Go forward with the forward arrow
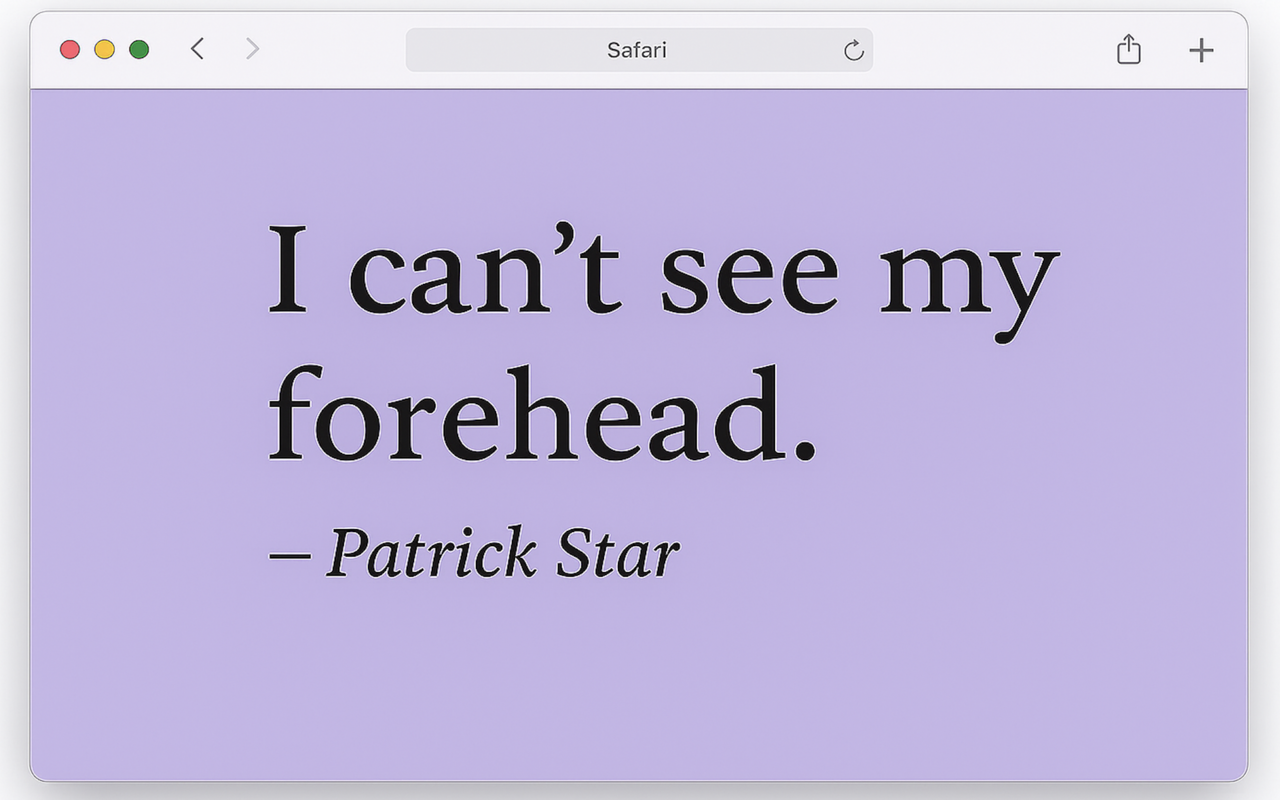 click(x=252, y=49)
